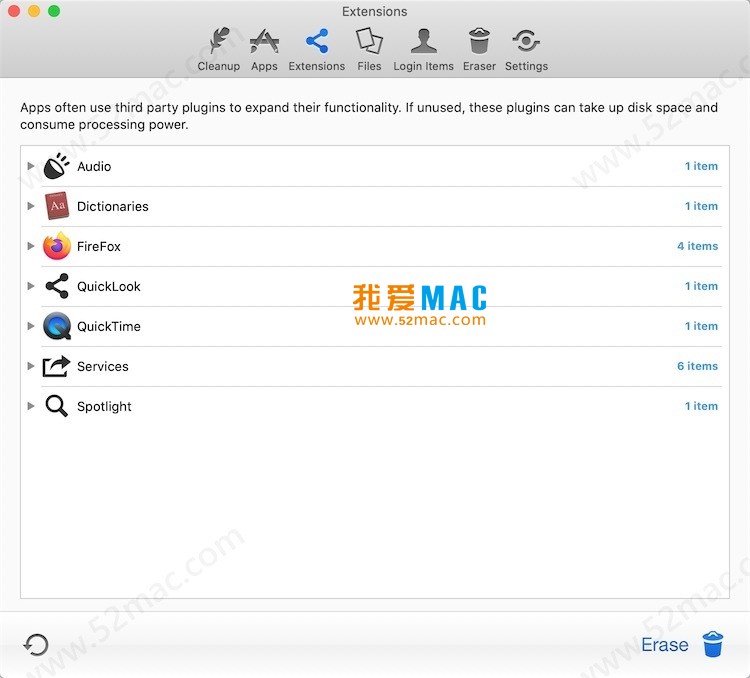Image resolution: width=750 pixels, height=678 pixels.
Task: Click the Services export arrow icon
Action: pyautogui.click(x=56, y=366)
